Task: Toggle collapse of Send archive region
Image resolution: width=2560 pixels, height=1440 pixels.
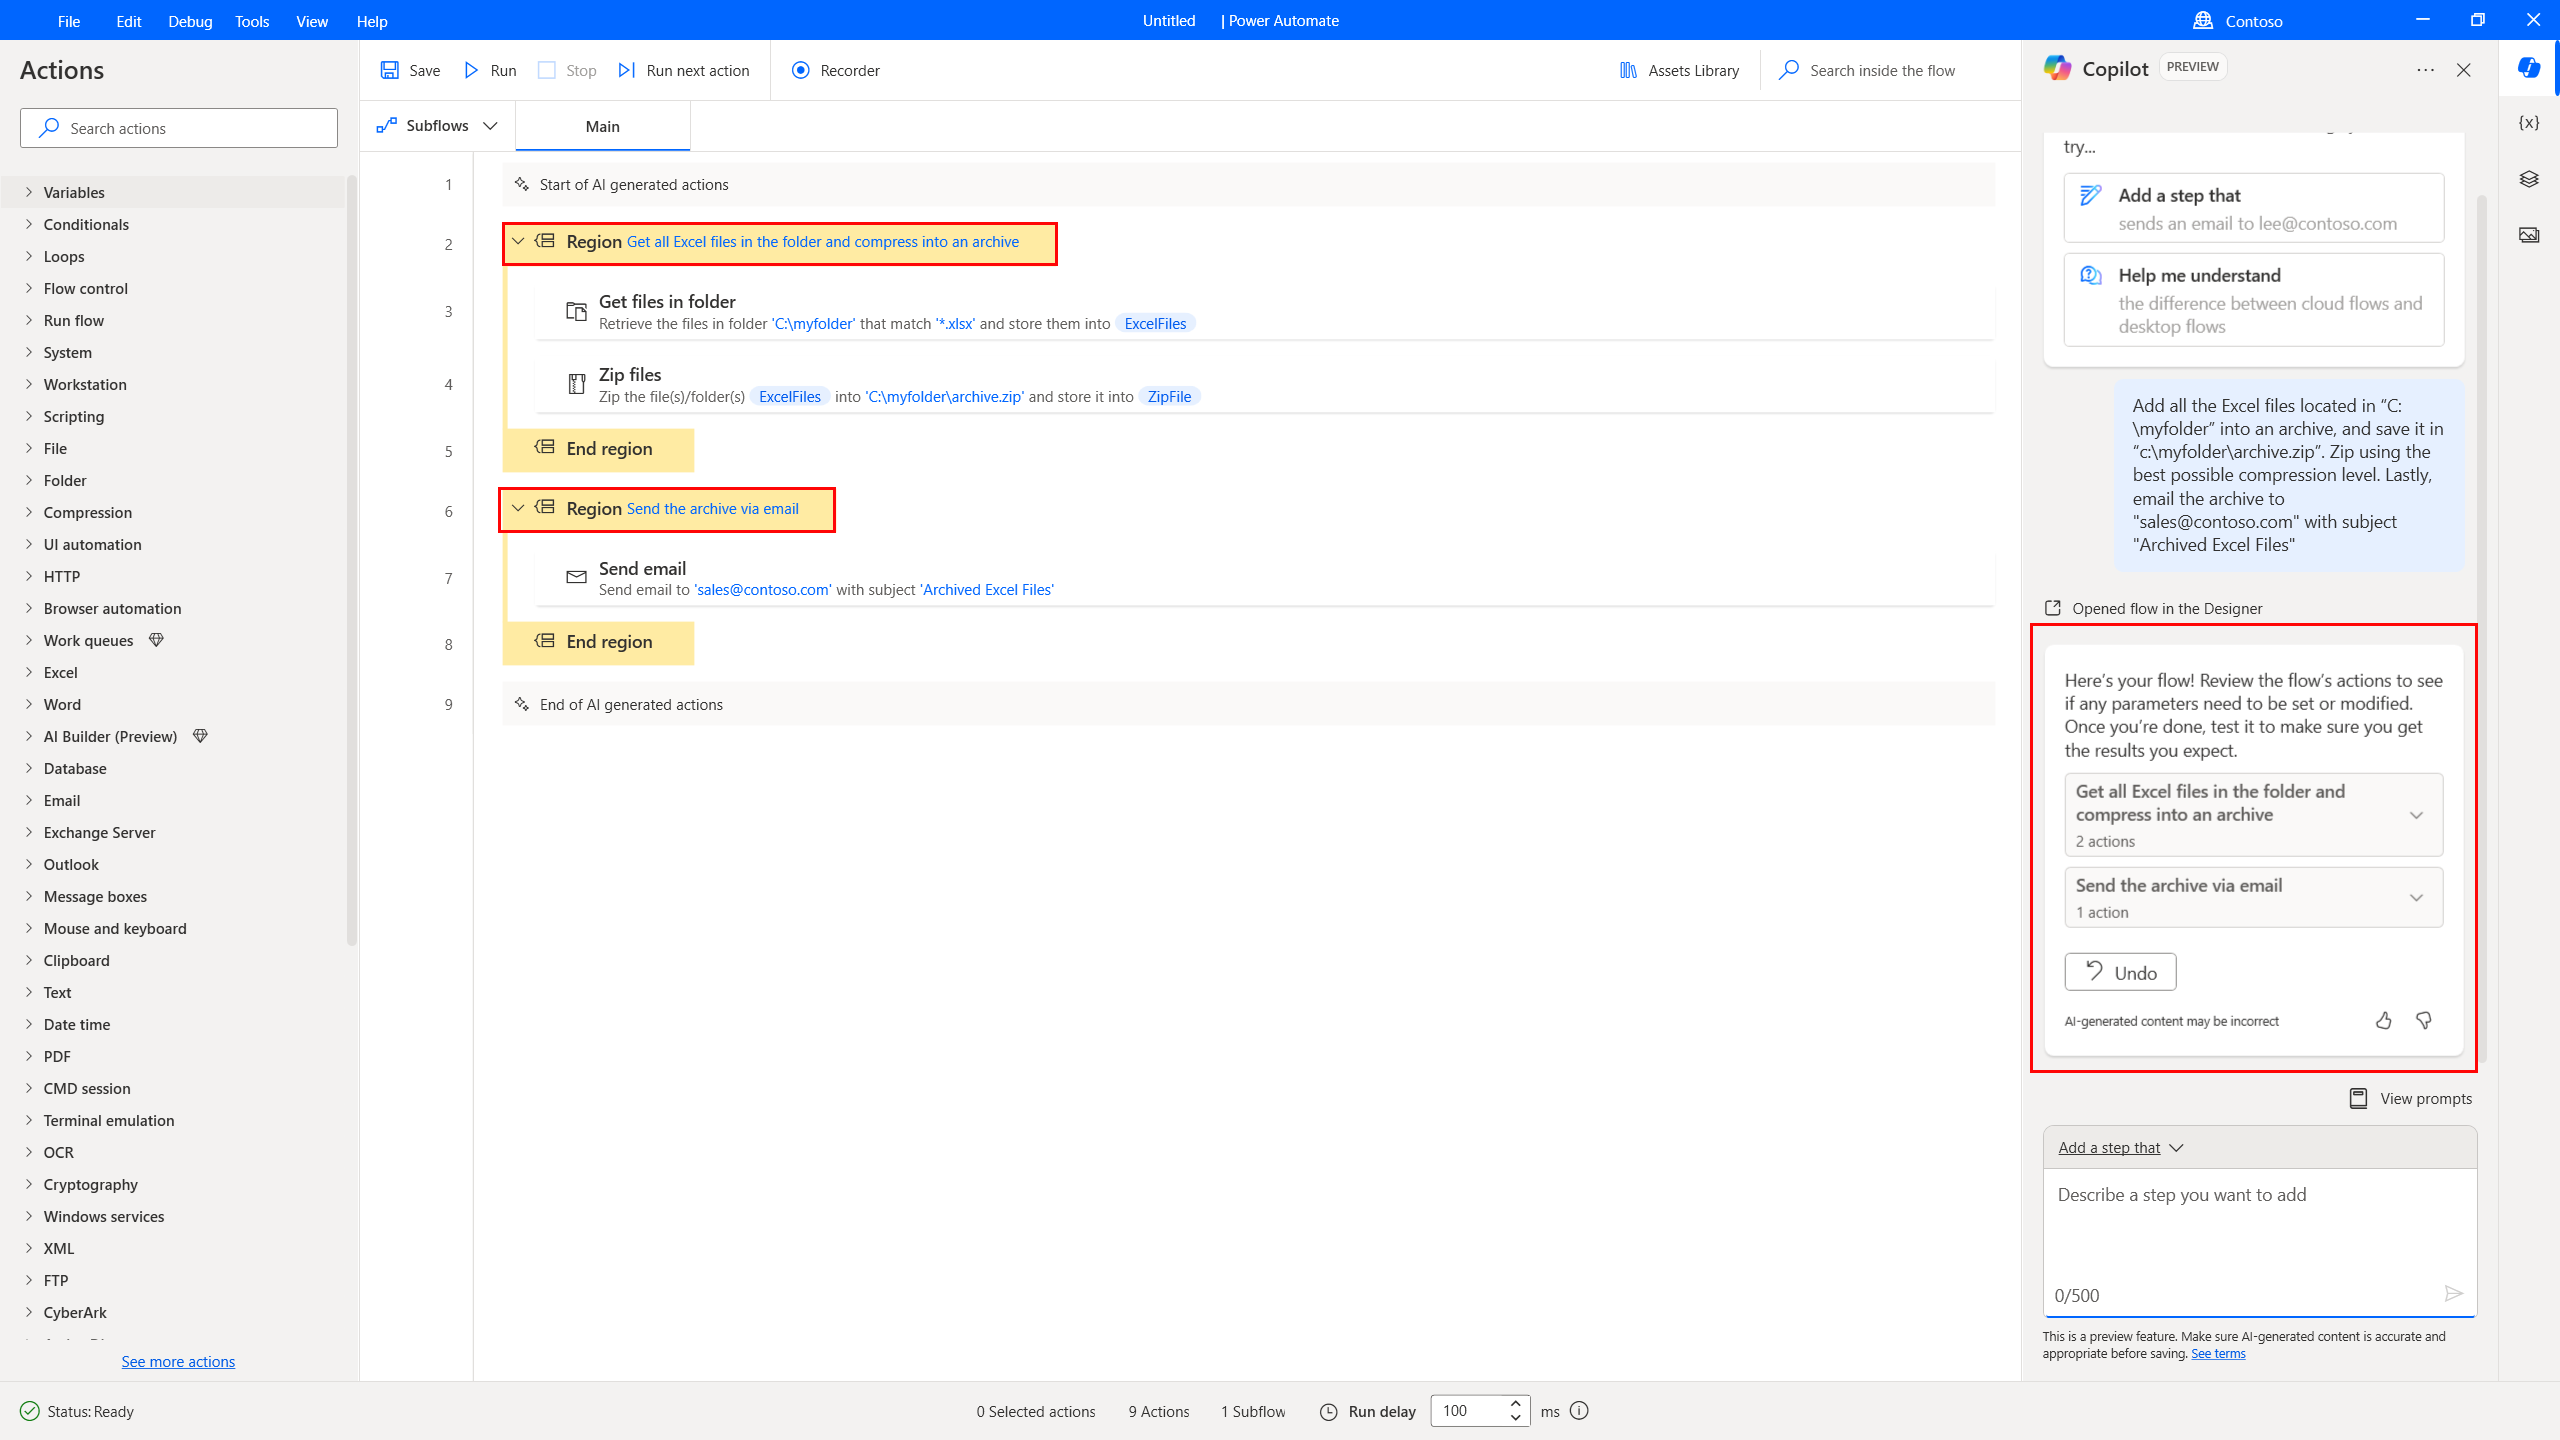Action: 519,510
